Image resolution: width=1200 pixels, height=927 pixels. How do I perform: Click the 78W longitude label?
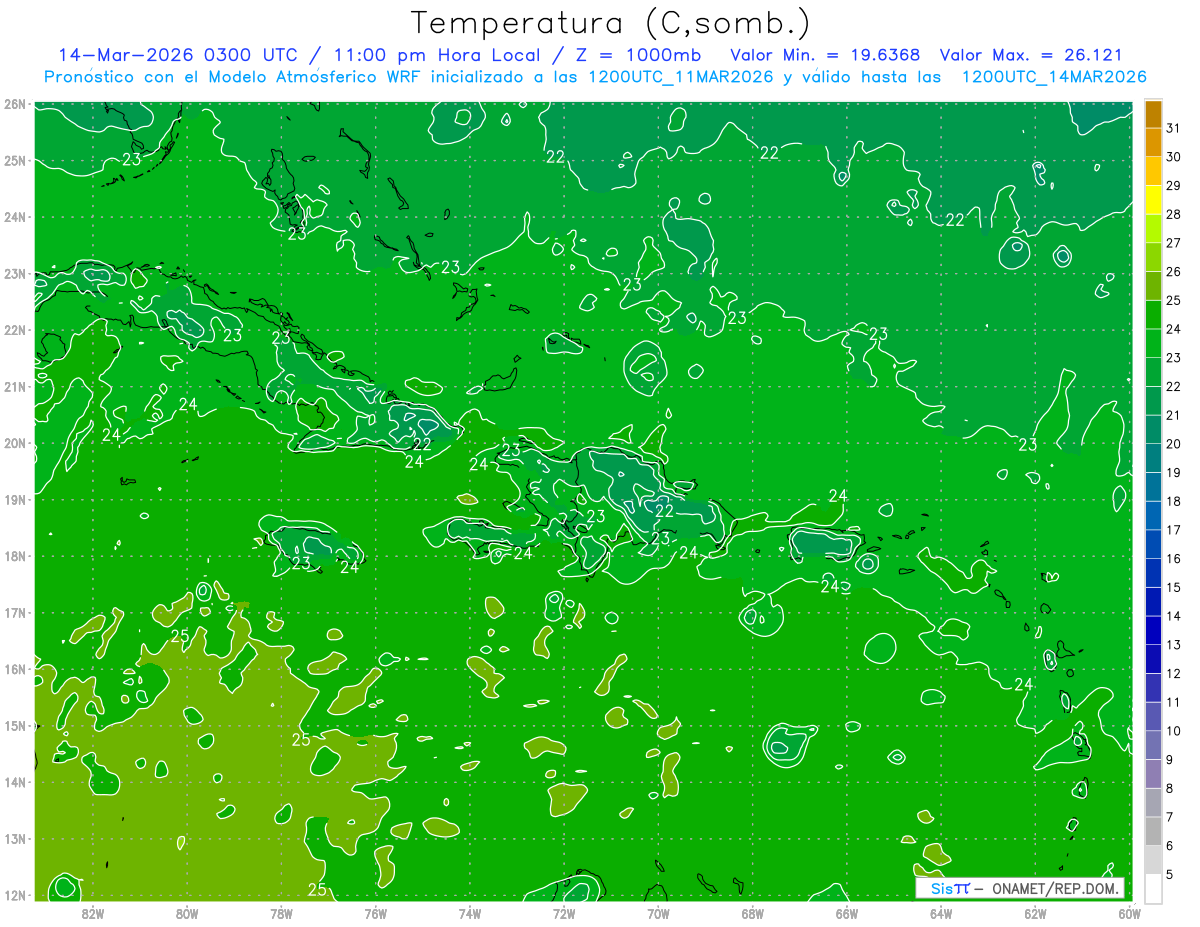tap(281, 913)
